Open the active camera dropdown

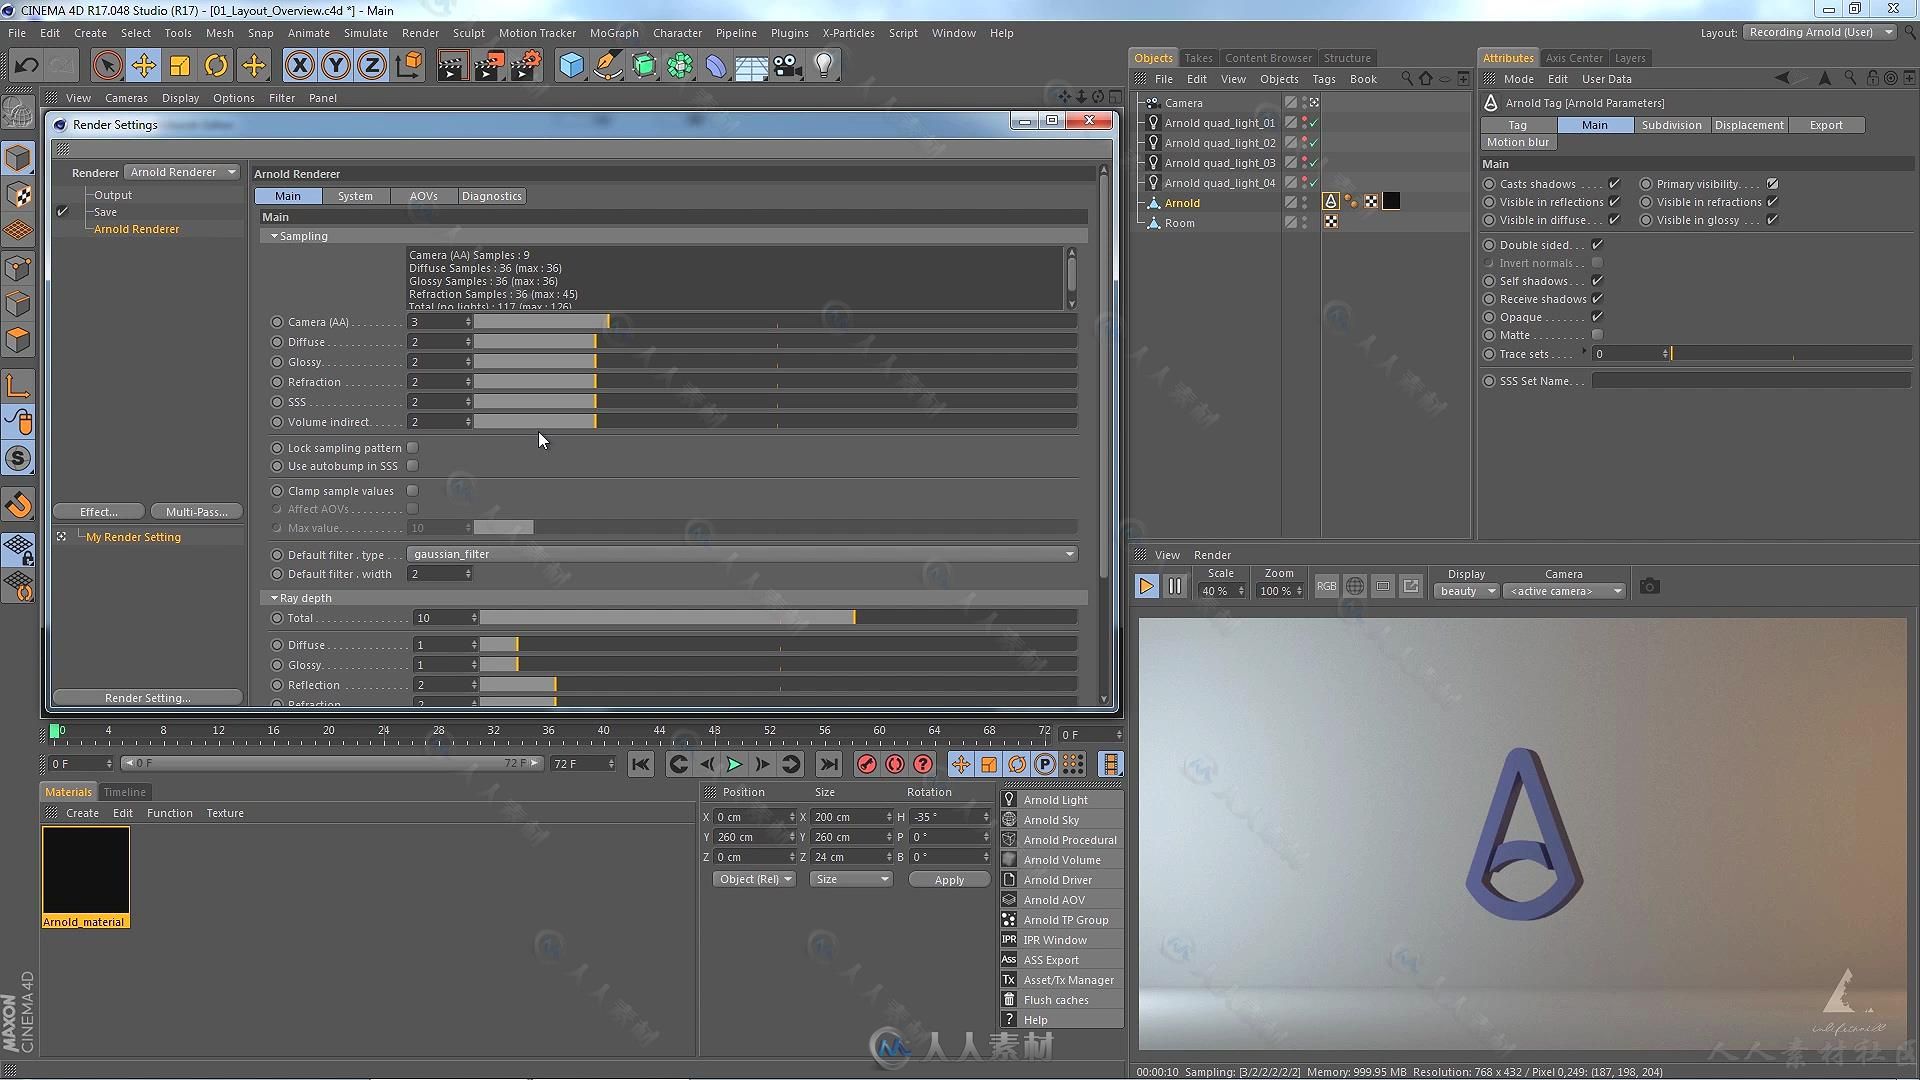coord(1564,591)
